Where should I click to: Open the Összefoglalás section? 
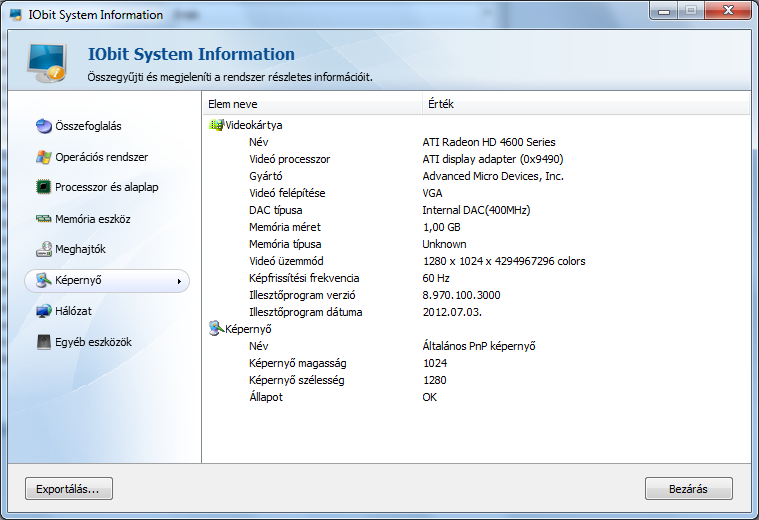[88, 126]
